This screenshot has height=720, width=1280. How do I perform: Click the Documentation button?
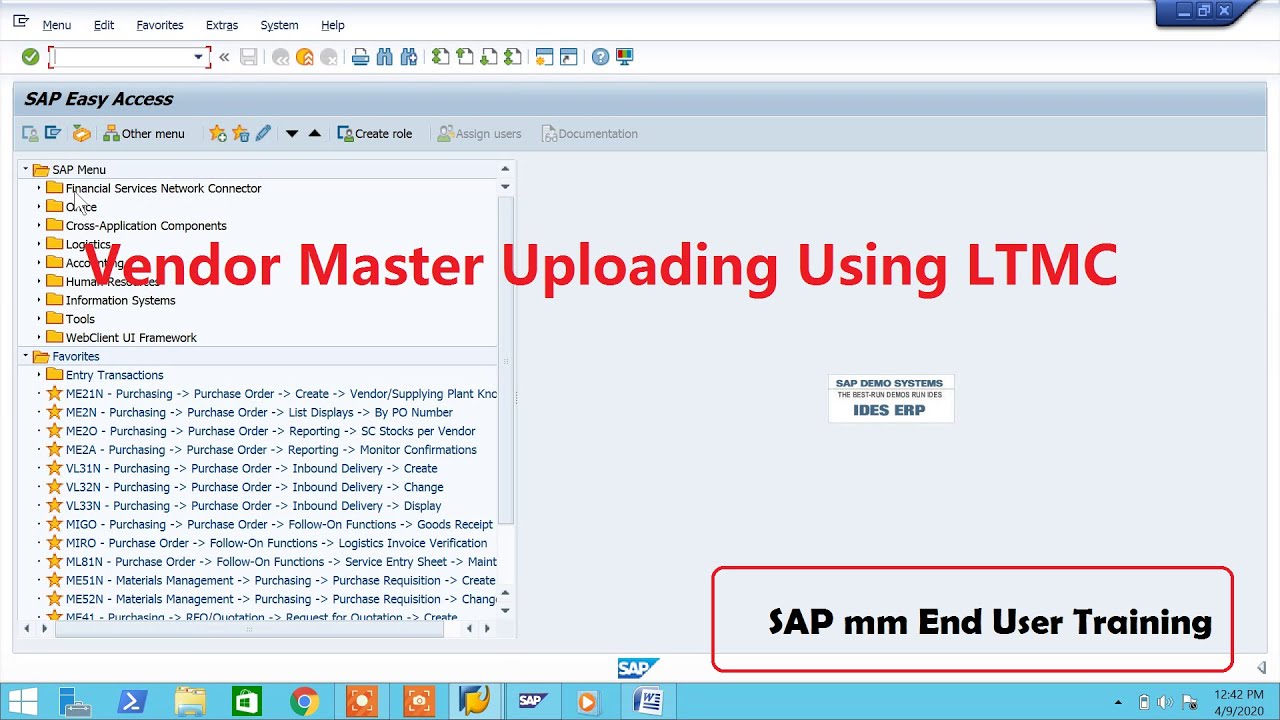pos(590,133)
